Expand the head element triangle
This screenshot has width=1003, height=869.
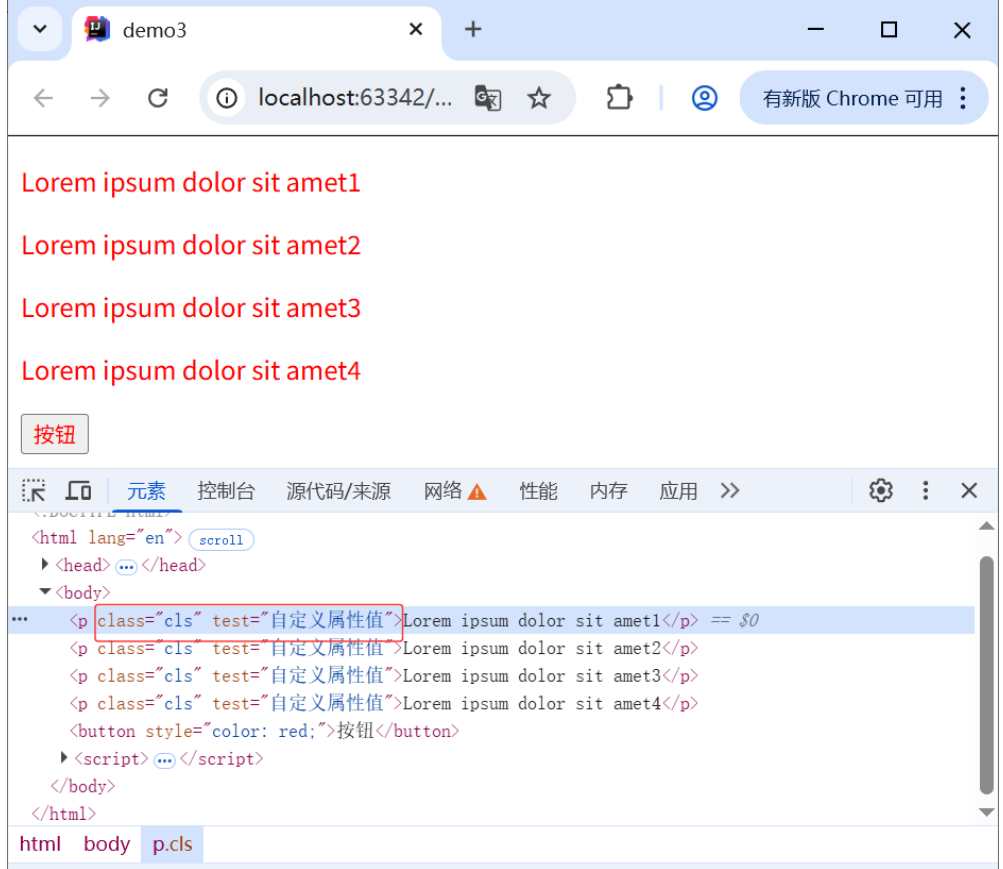tap(45, 564)
